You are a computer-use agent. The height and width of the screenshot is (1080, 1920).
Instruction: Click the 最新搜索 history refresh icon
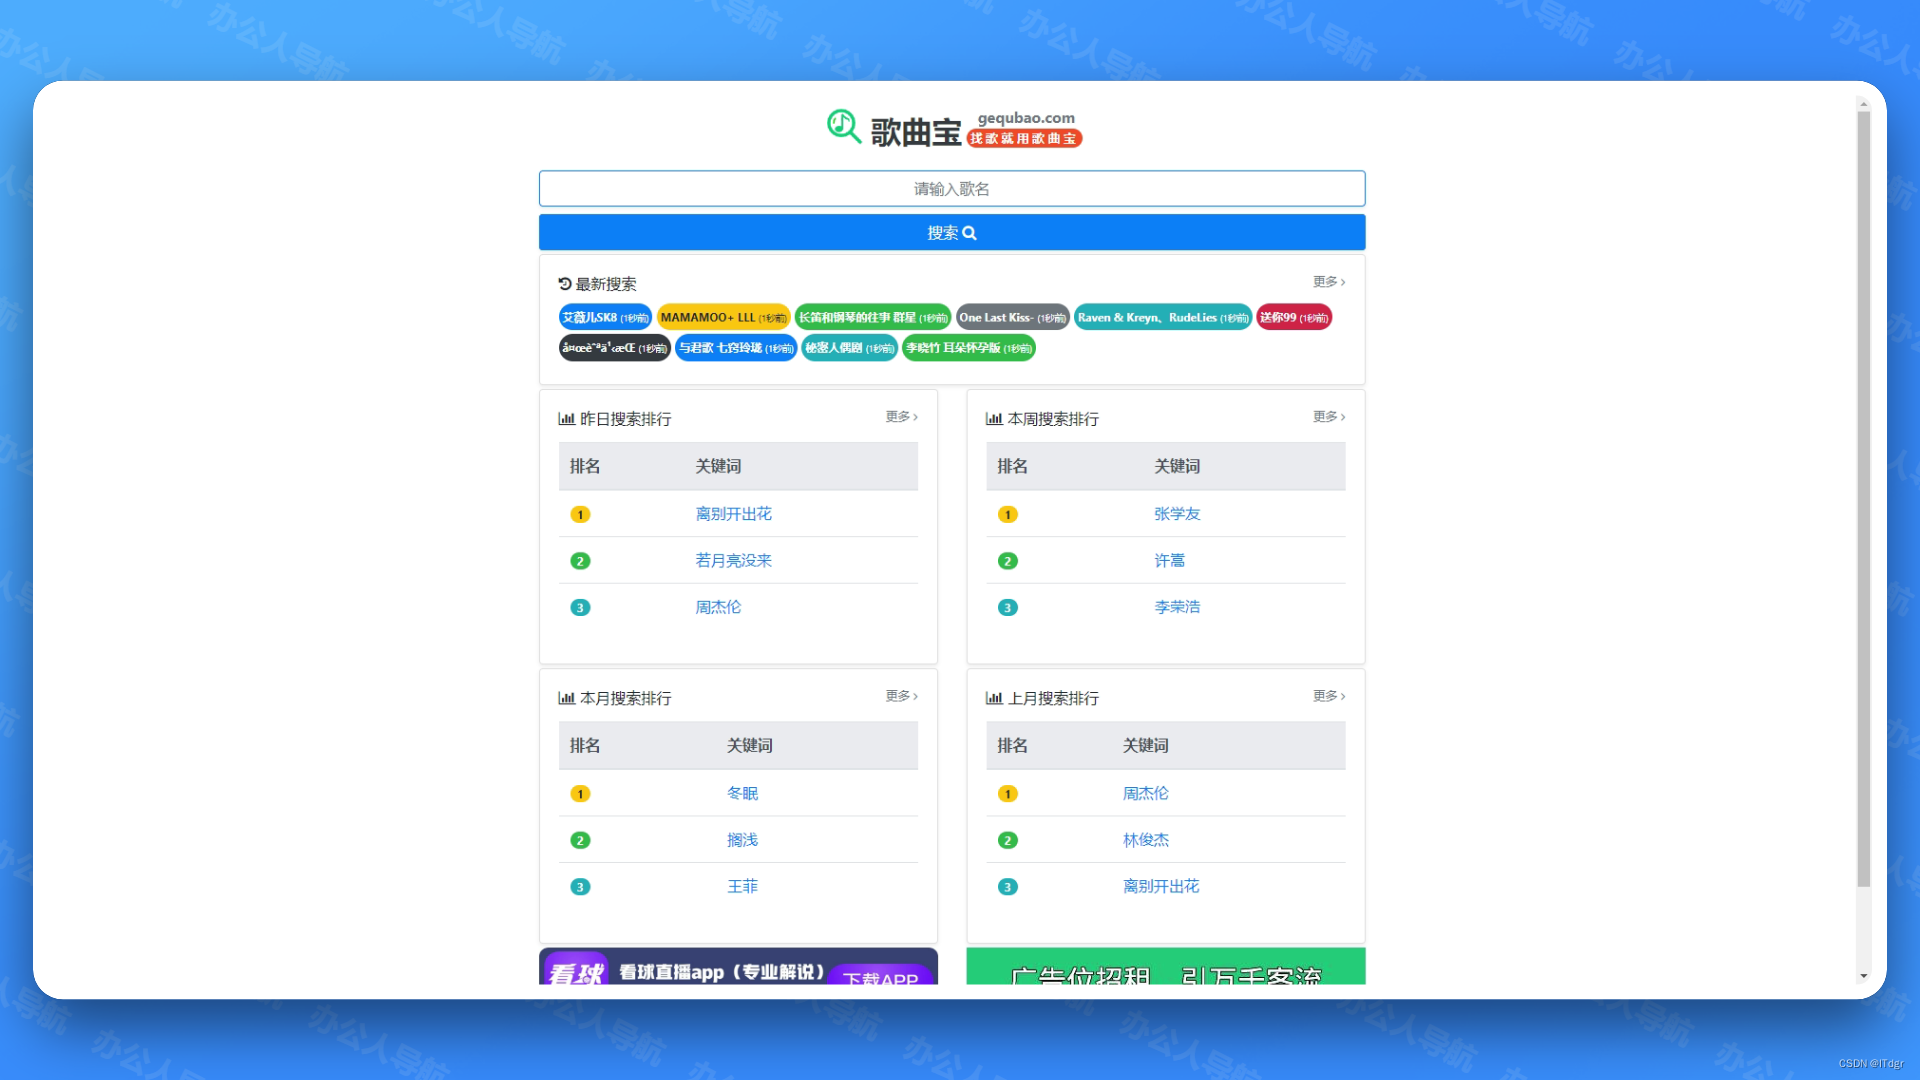tap(565, 284)
